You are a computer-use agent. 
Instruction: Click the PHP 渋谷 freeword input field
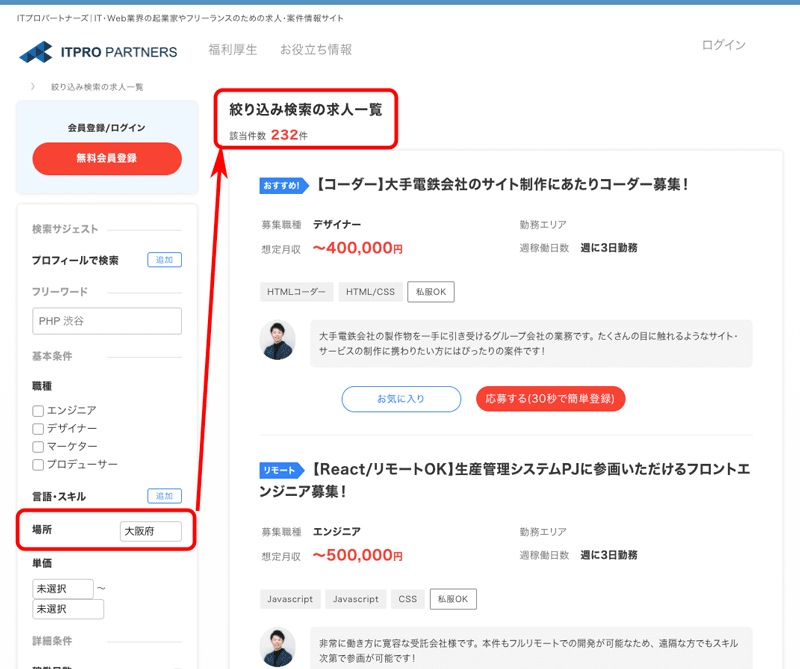tap(106, 321)
